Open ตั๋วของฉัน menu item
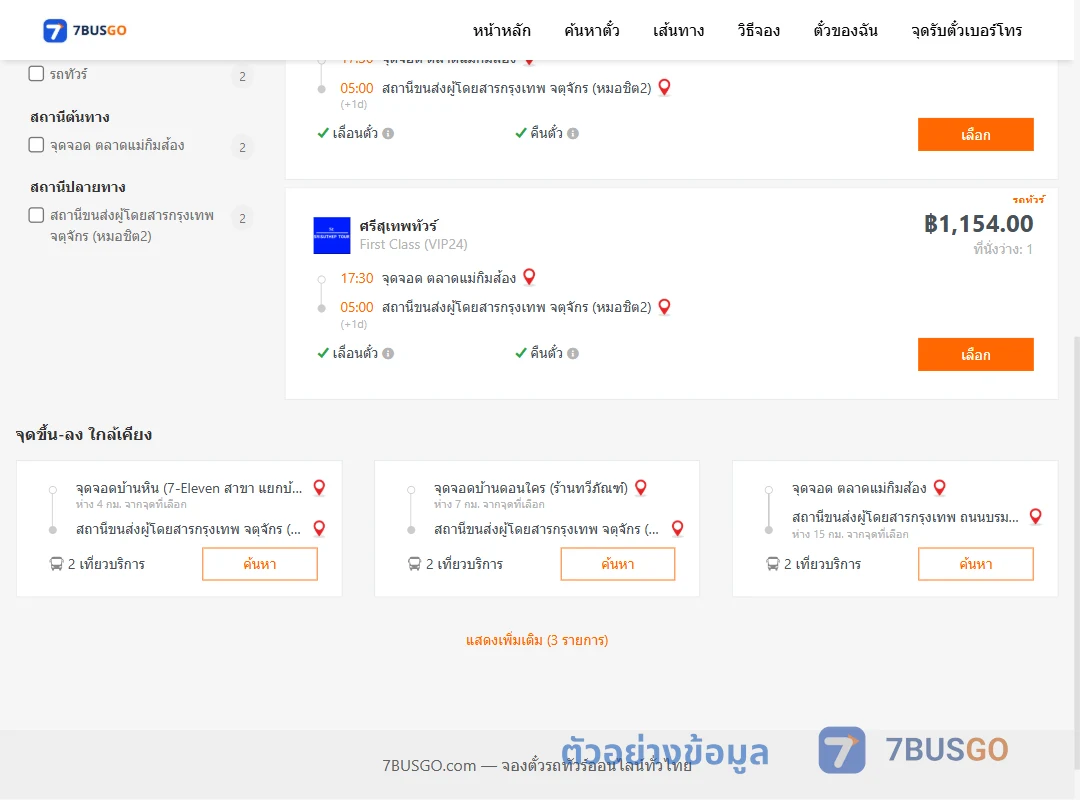Image resolution: width=1080 pixels, height=800 pixels. click(846, 30)
